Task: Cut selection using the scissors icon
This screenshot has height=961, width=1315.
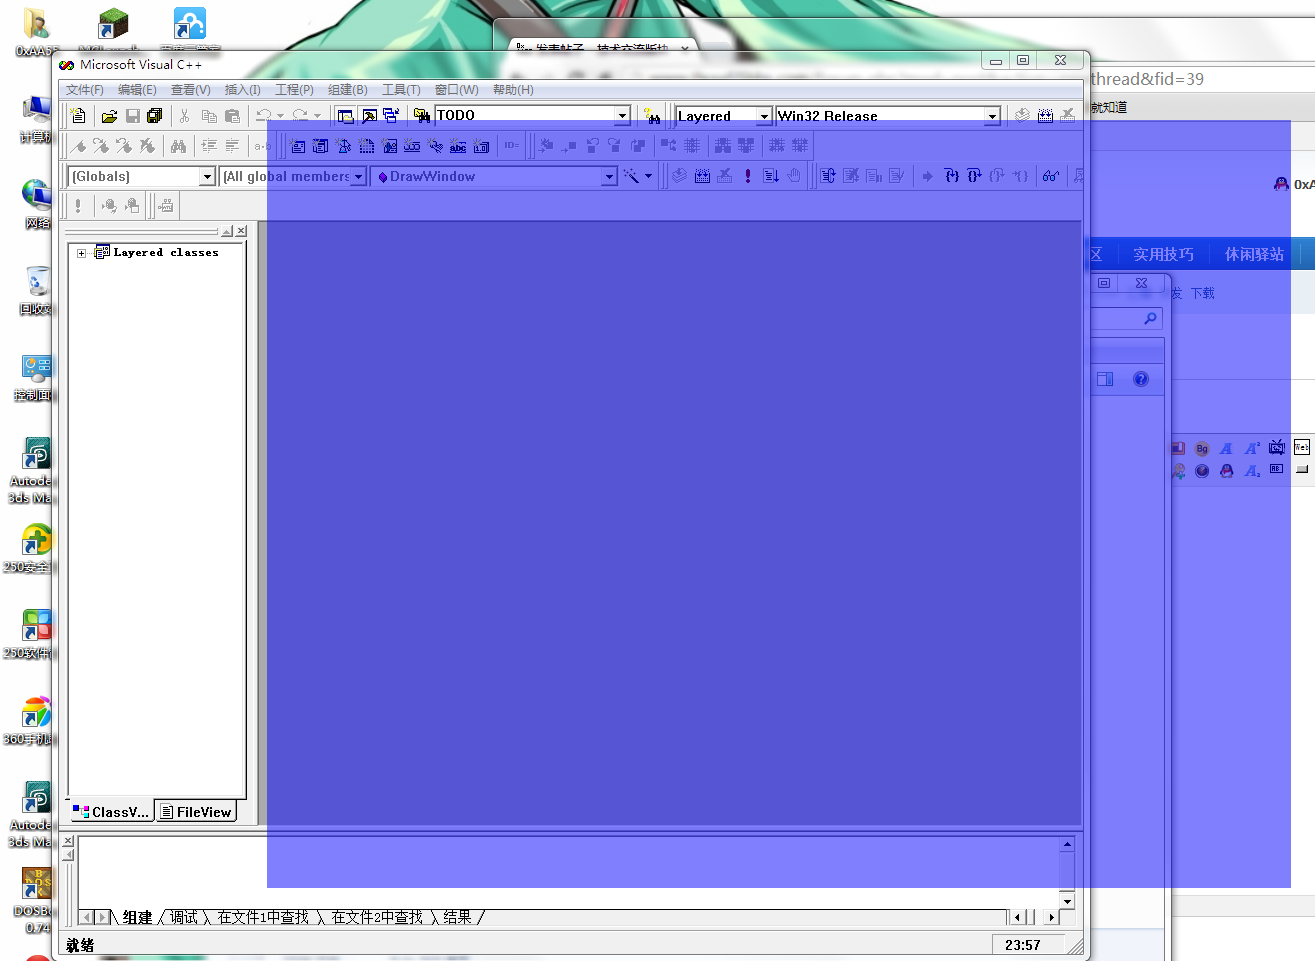Action: tap(184, 115)
